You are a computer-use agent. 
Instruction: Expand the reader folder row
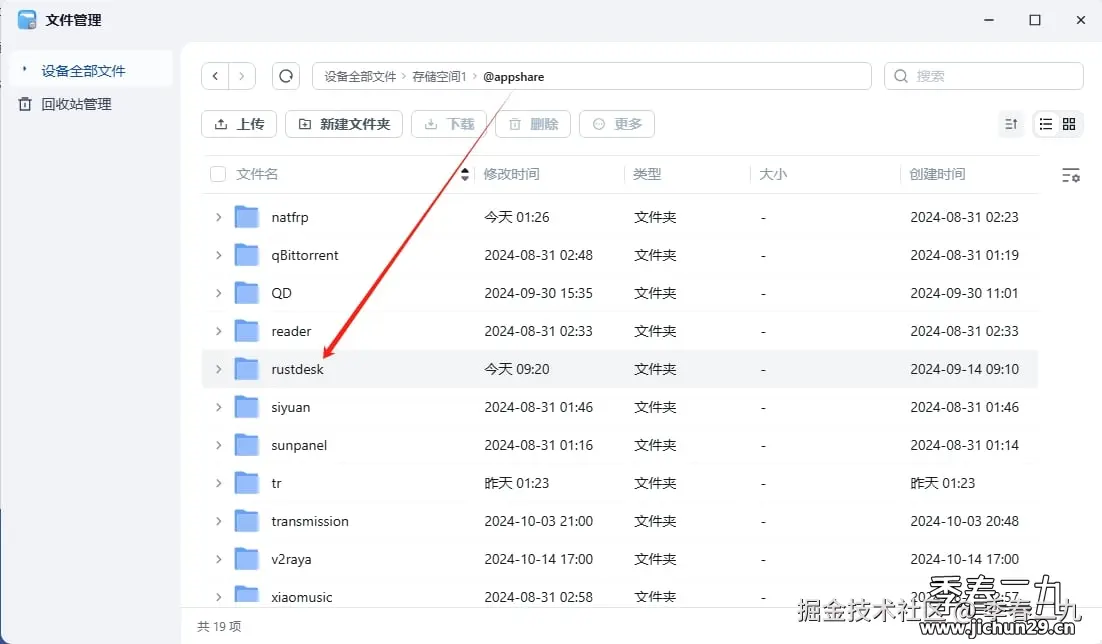219,331
